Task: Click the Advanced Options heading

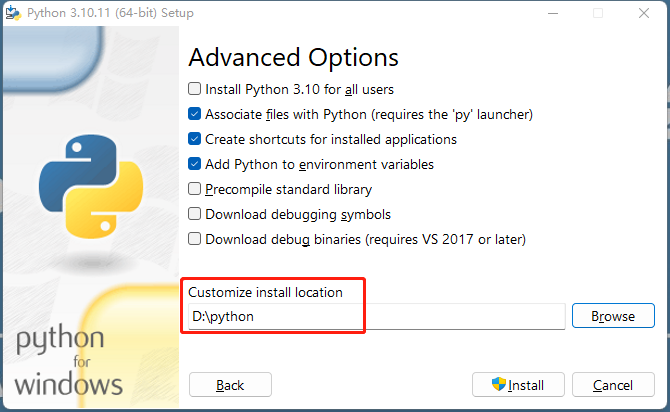Action: (294, 58)
